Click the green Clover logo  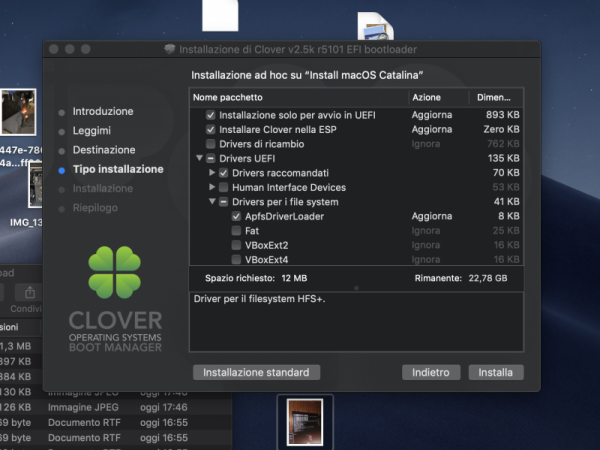[x=114, y=272]
